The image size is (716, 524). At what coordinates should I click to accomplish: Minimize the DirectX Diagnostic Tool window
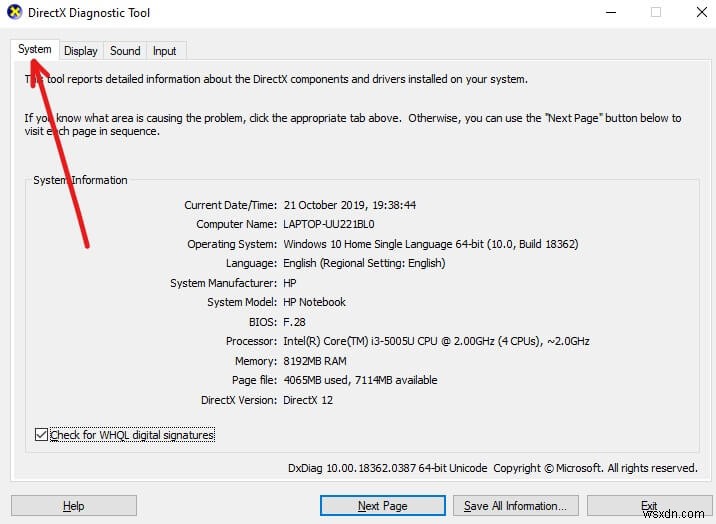pyautogui.click(x=611, y=12)
